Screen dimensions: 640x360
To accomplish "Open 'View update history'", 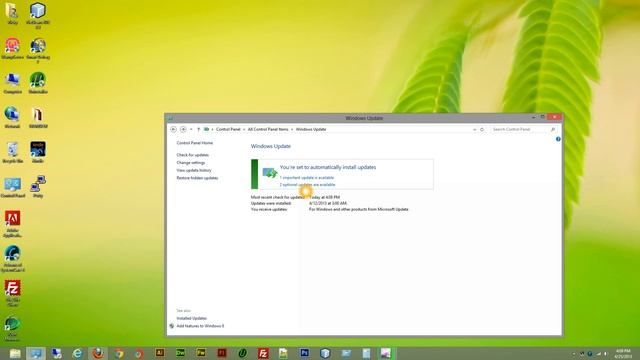I will point(194,170).
